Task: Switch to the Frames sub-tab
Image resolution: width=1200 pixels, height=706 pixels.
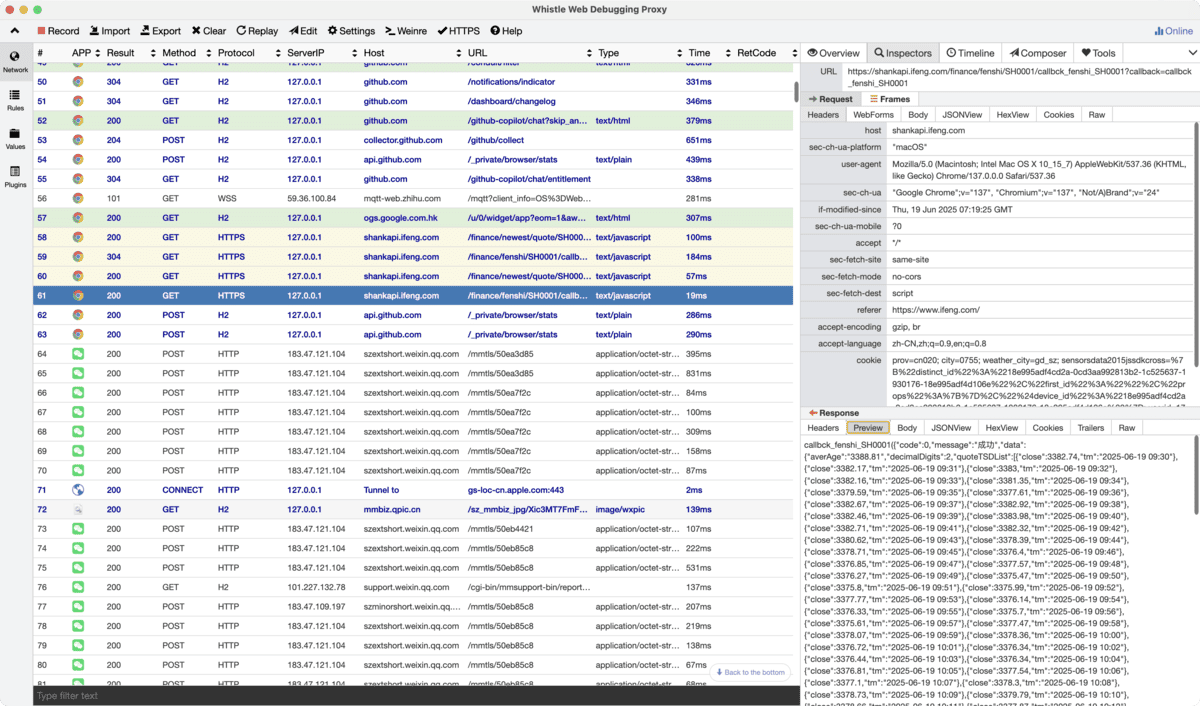Action: pyautogui.click(x=890, y=99)
